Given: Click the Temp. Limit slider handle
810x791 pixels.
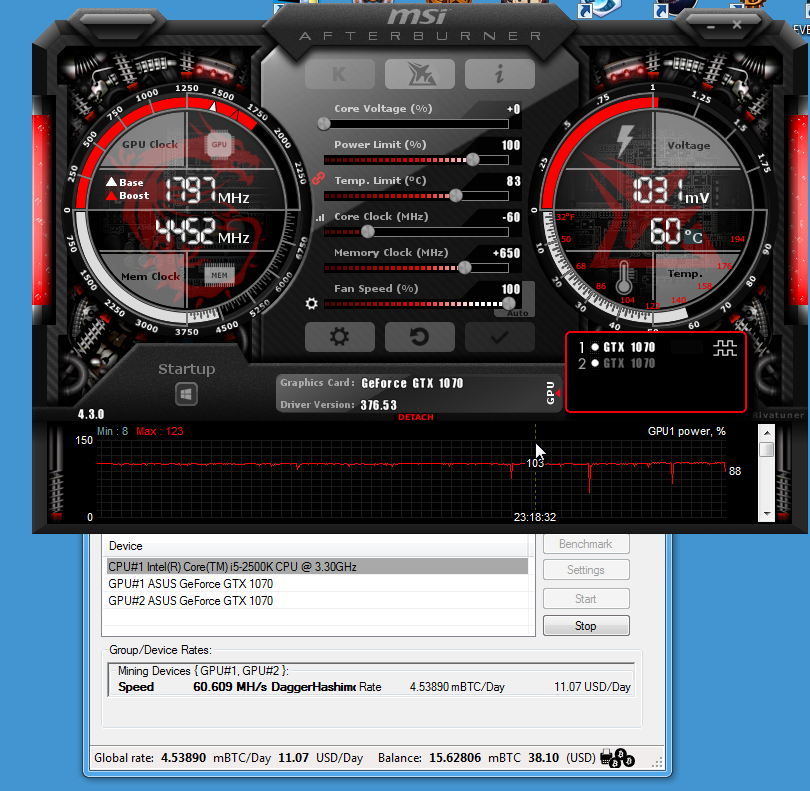Looking at the screenshot, I should click(456, 195).
